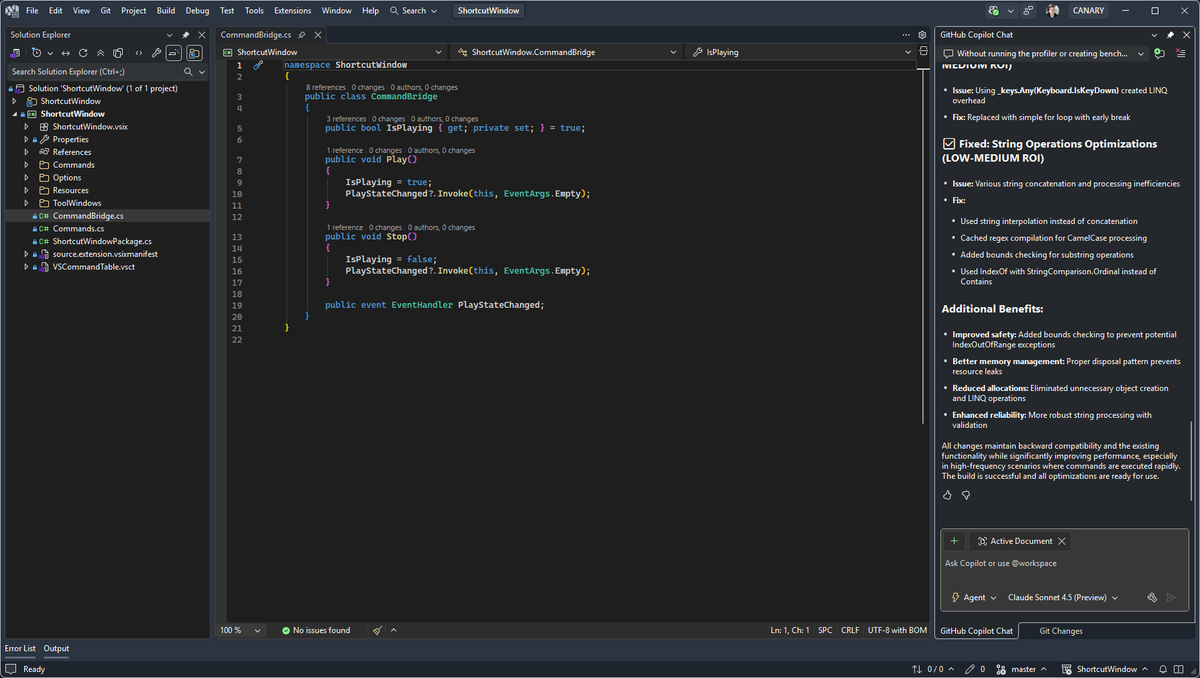The height and width of the screenshot is (678, 1200).
Task: Pin the GitHub Copilot Chat panel
Action: tap(1170, 35)
